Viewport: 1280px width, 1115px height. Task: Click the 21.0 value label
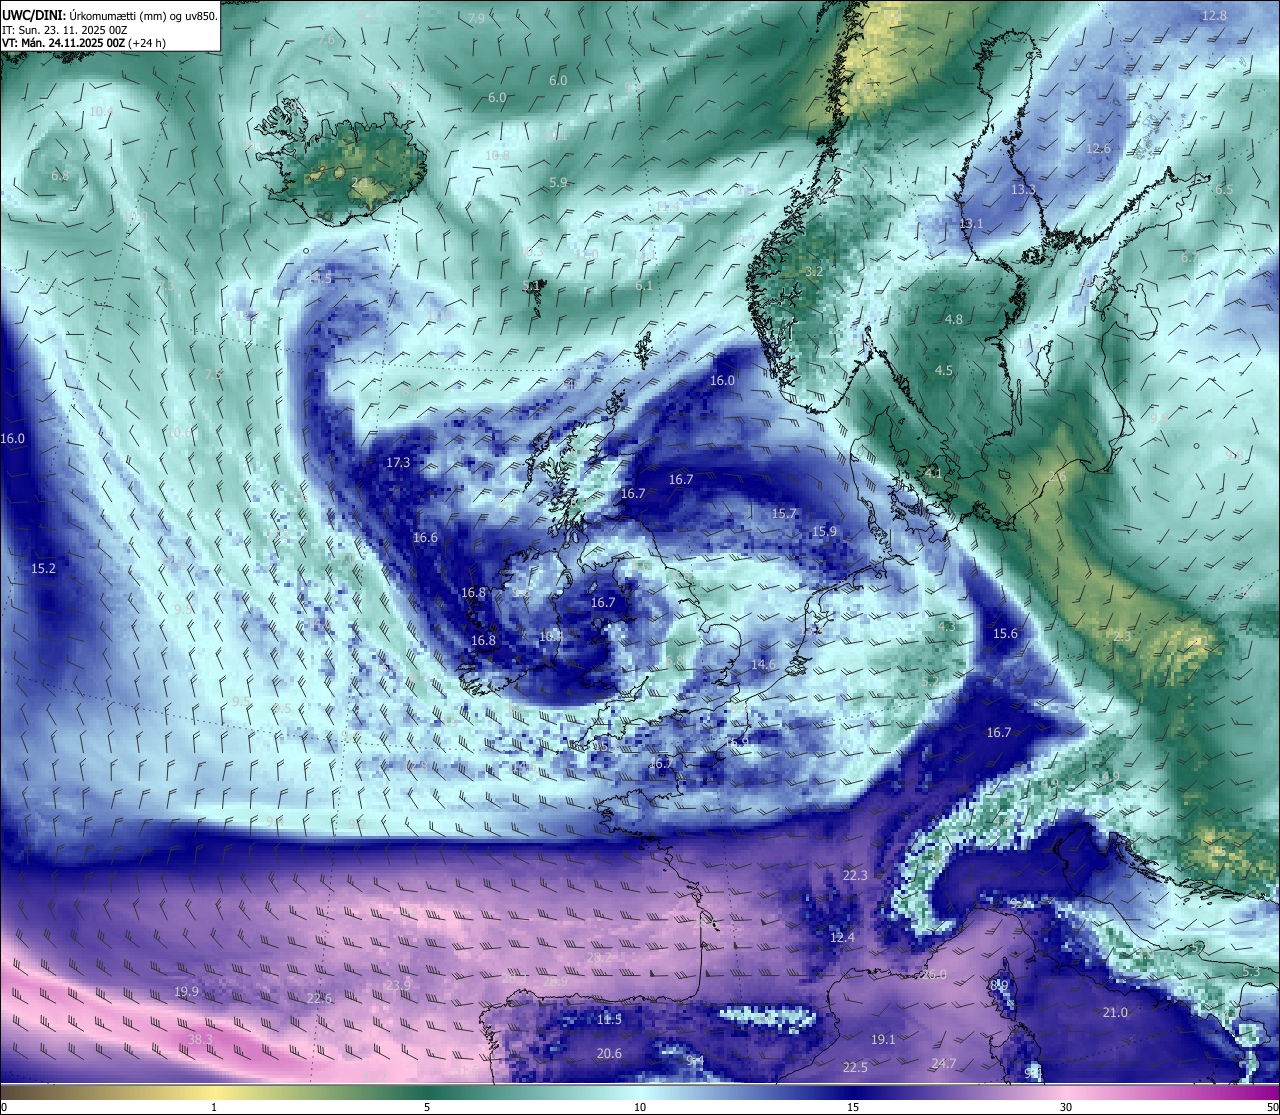1115,1012
